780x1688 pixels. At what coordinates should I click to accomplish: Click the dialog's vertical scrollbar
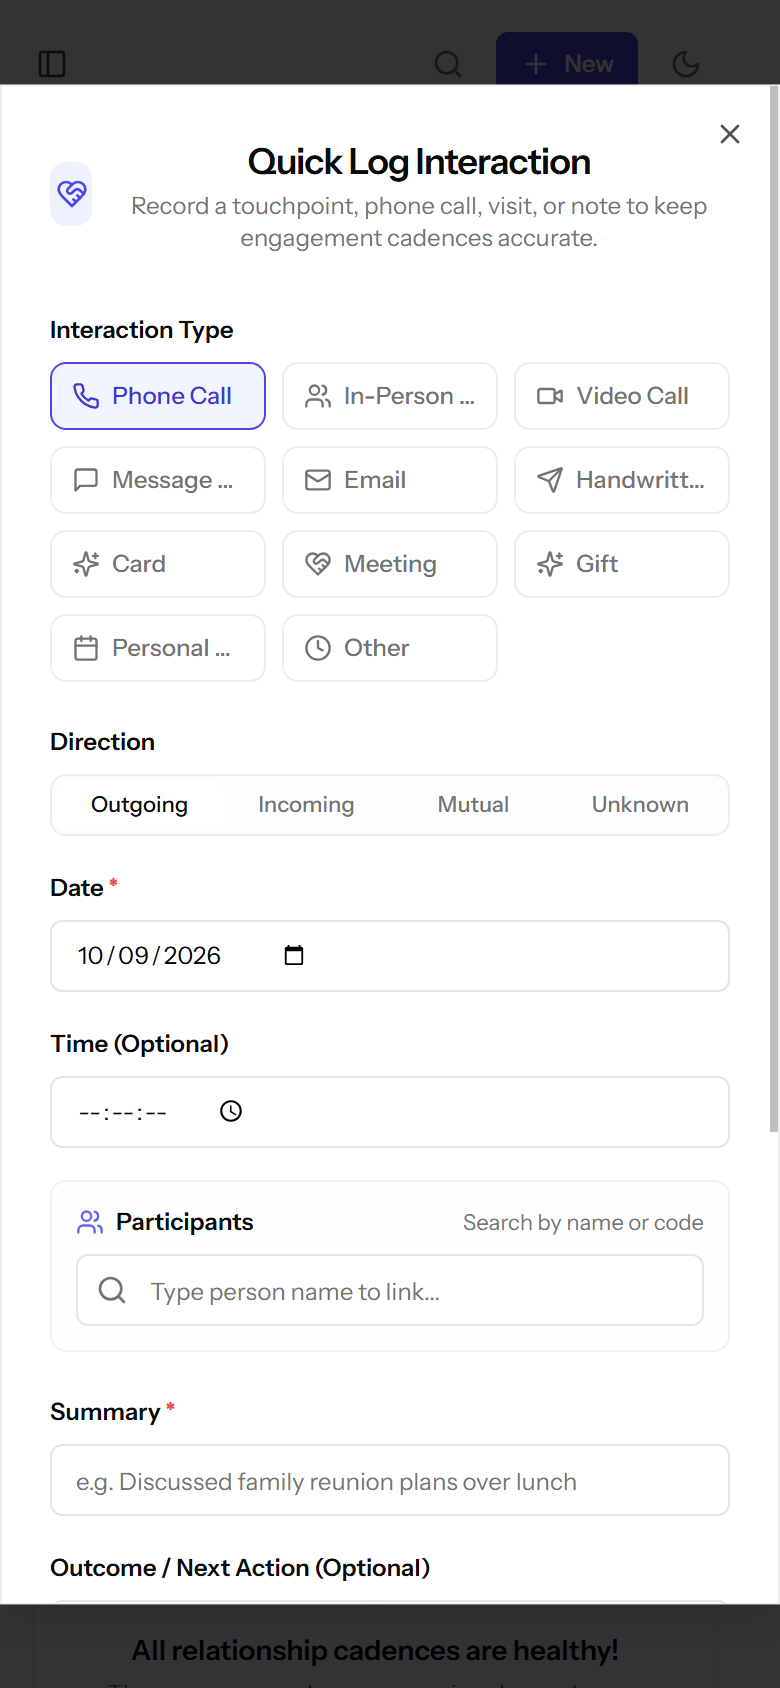pyautogui.click(x=774, y=610)
